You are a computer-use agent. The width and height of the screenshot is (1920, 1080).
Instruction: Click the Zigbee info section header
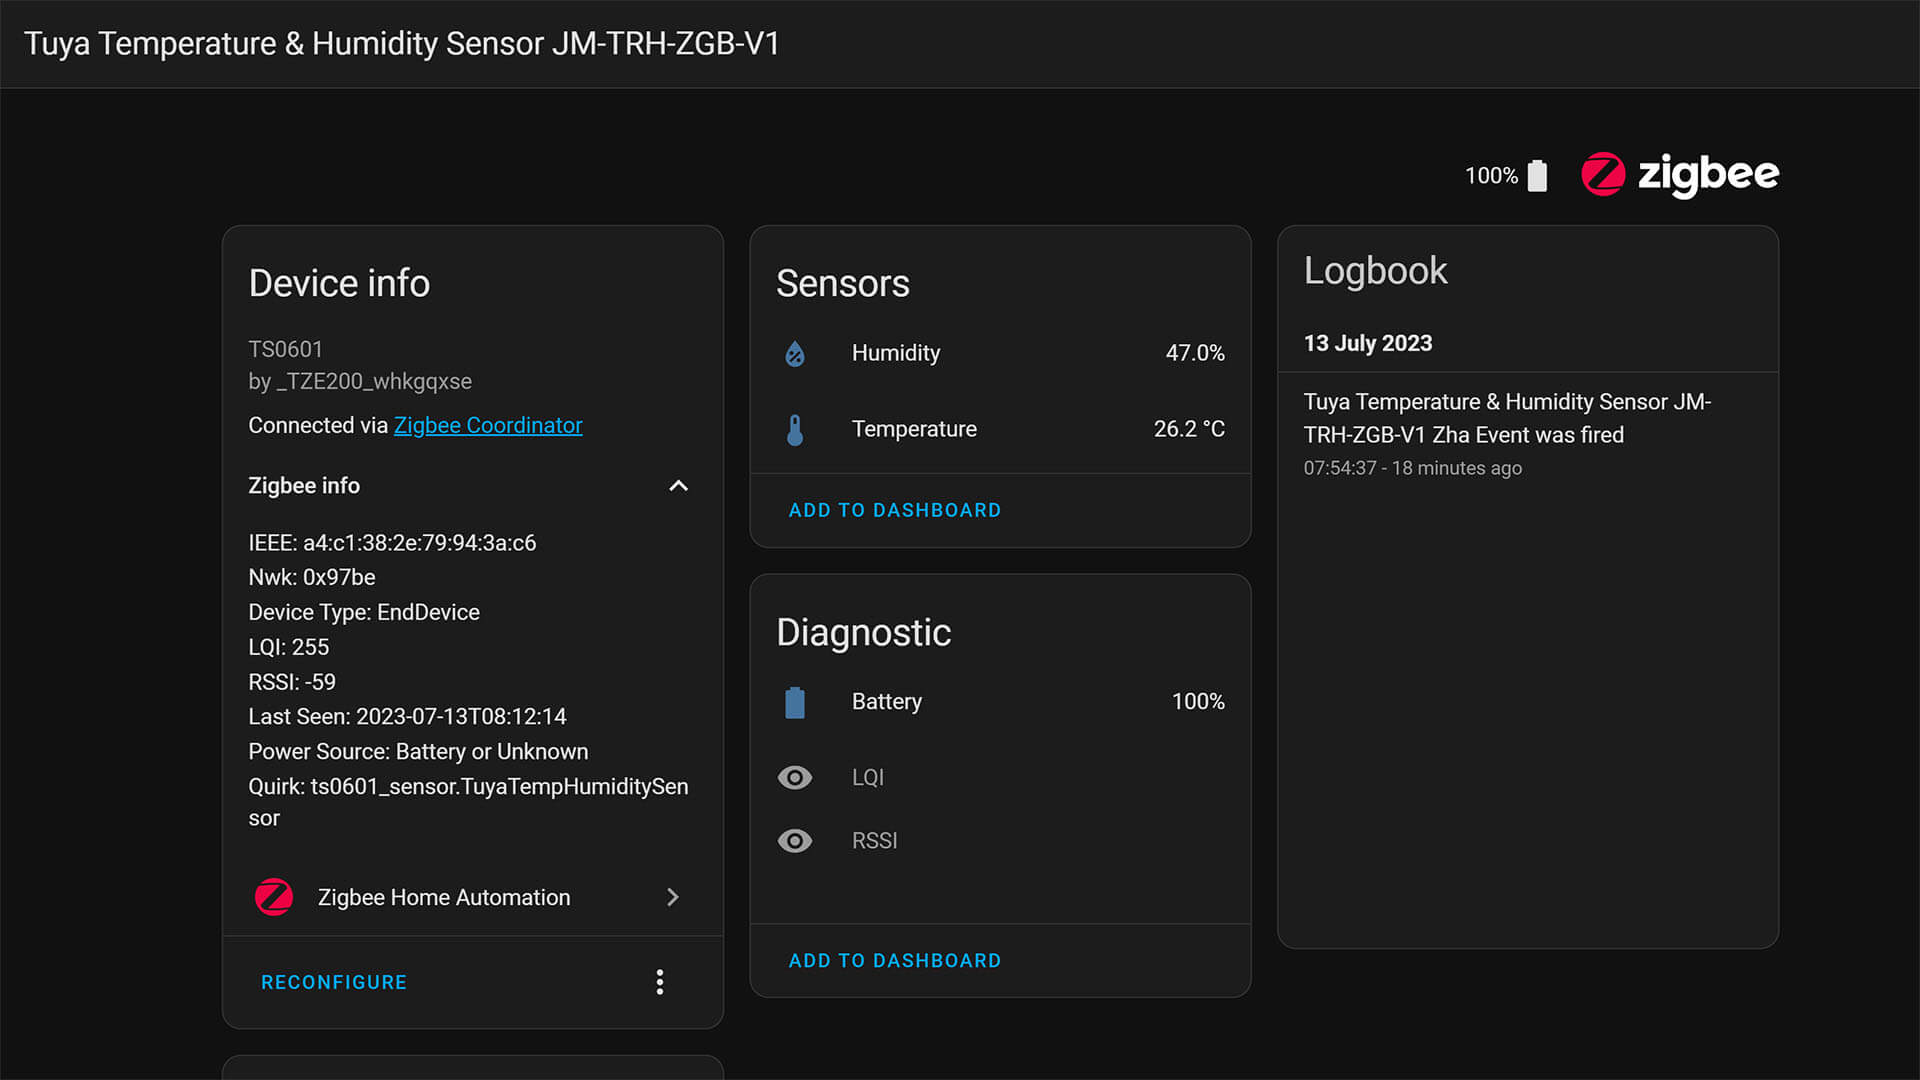tap(304, 486)
